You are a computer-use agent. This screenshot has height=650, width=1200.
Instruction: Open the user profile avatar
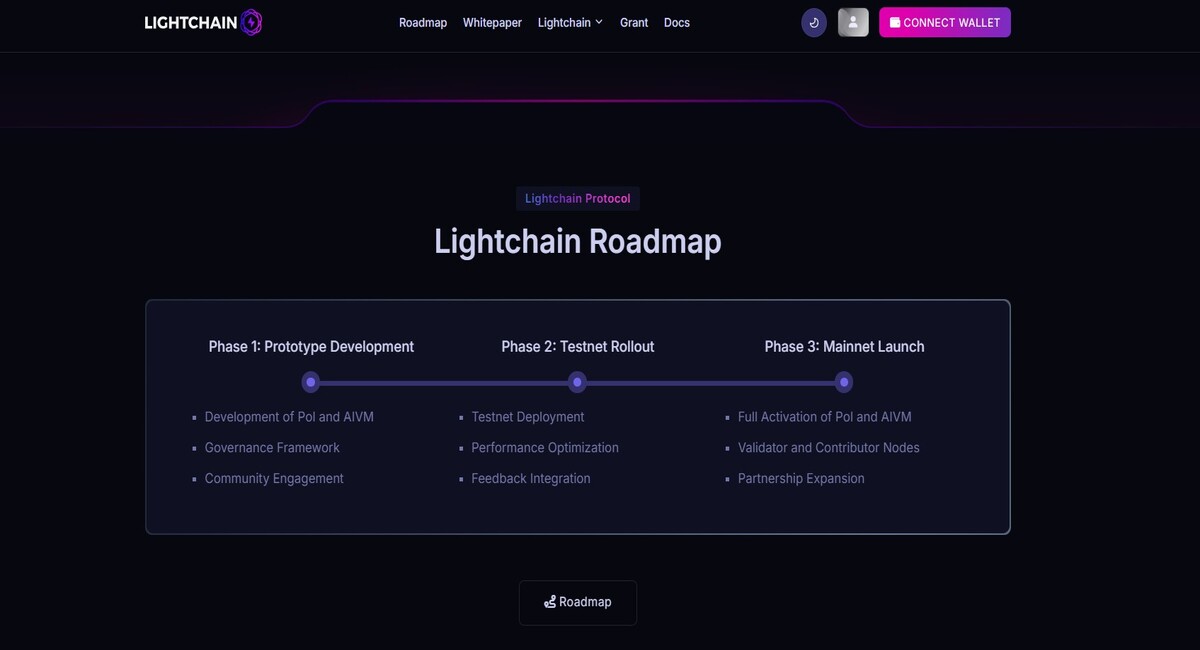click(853, 23)
